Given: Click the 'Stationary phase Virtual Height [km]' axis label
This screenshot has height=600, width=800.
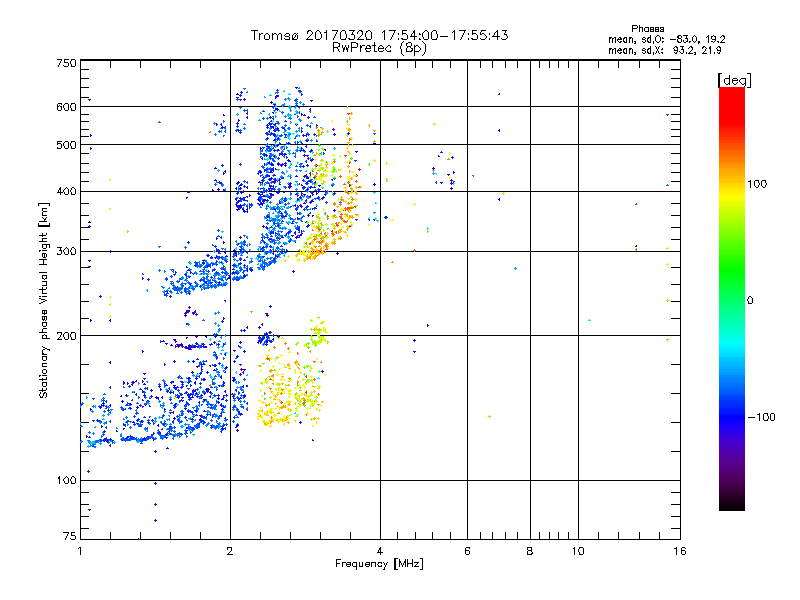Looking at the screenshot, I should (x=43, y=301).
